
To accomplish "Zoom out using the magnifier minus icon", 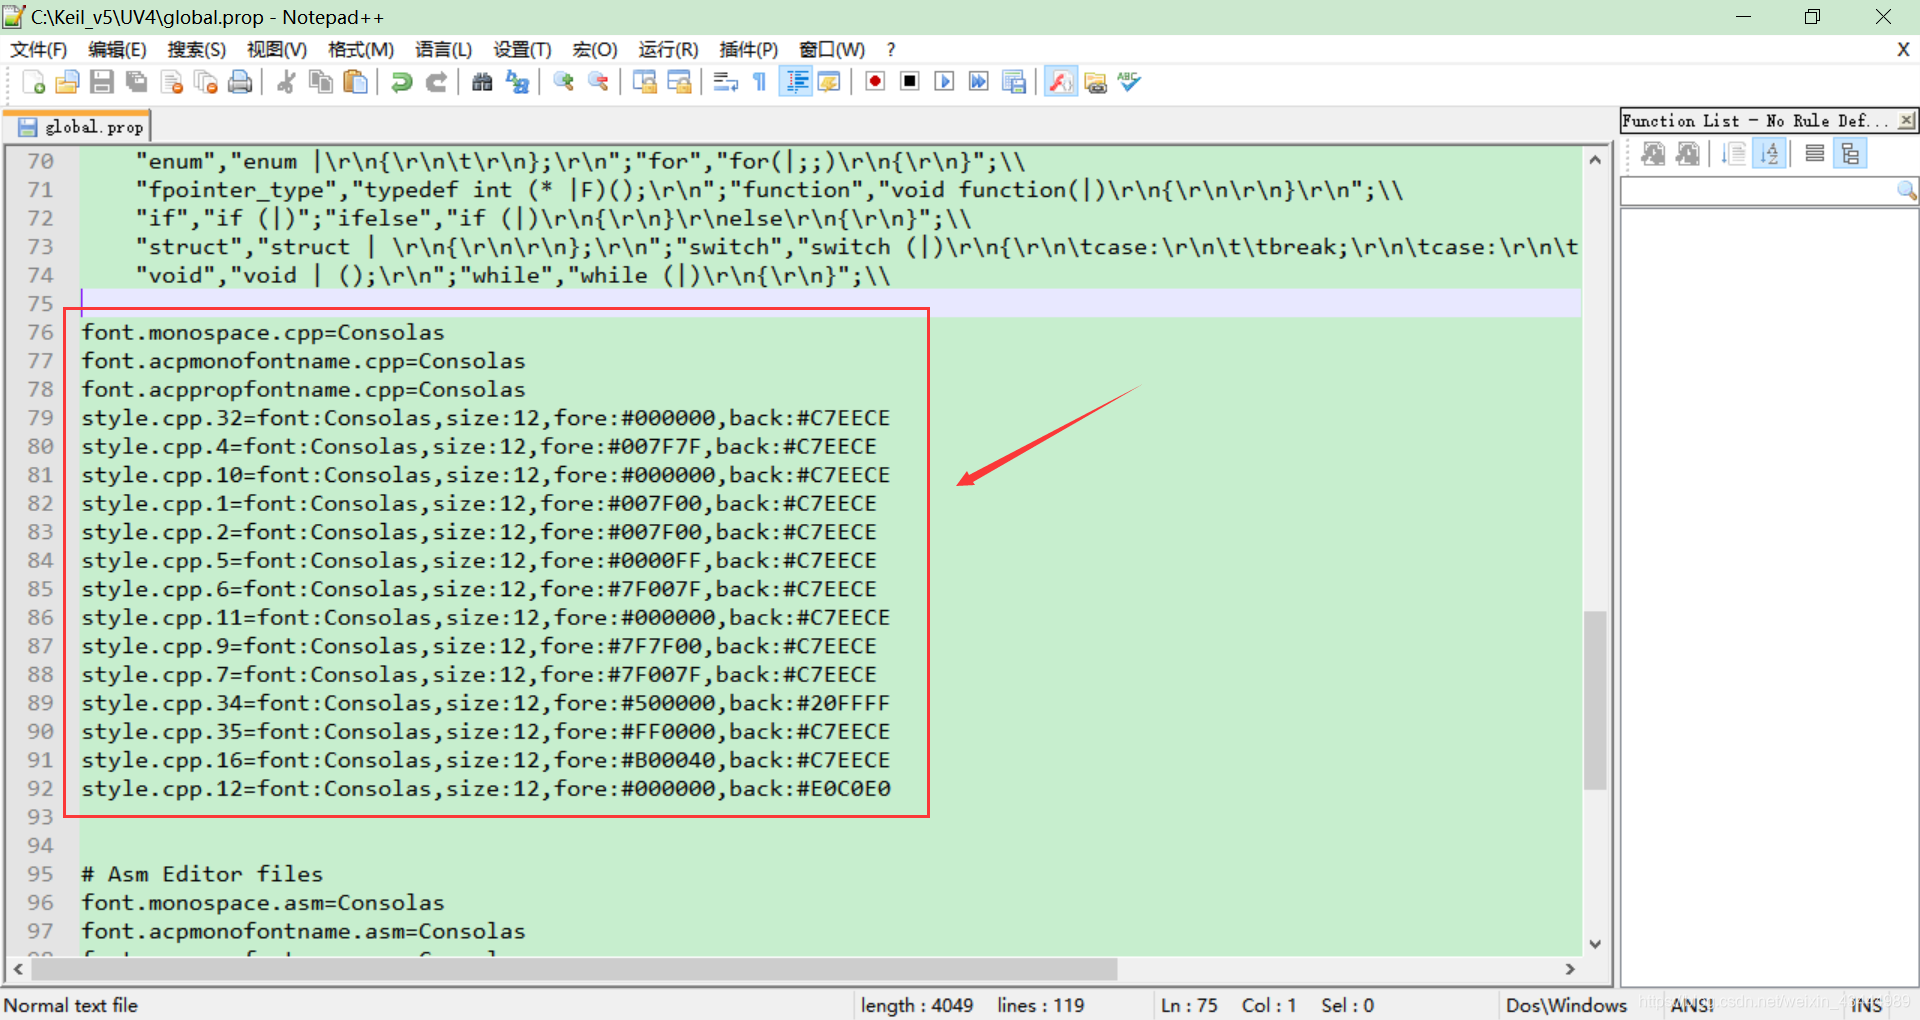I will click(x=598, y=83).
